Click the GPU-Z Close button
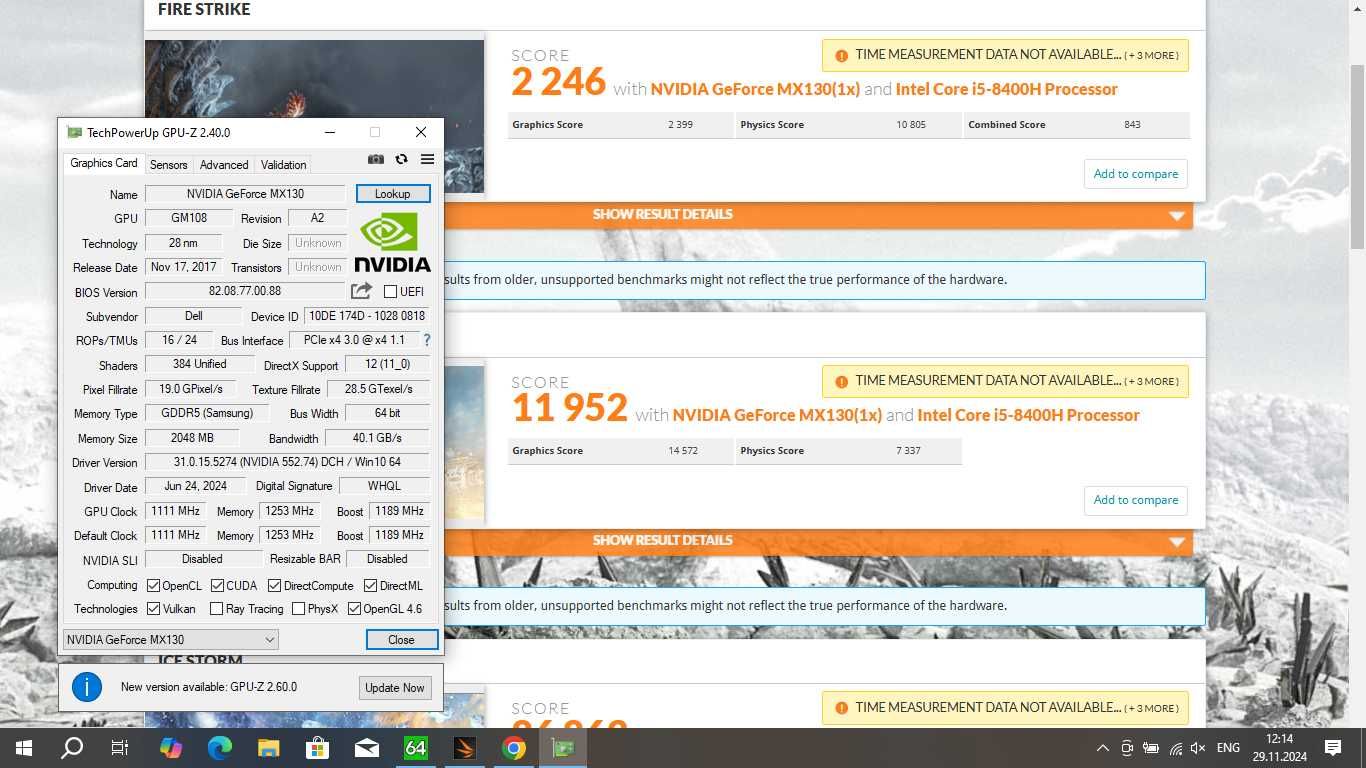The image size is (1366, 768). [401, 639]
